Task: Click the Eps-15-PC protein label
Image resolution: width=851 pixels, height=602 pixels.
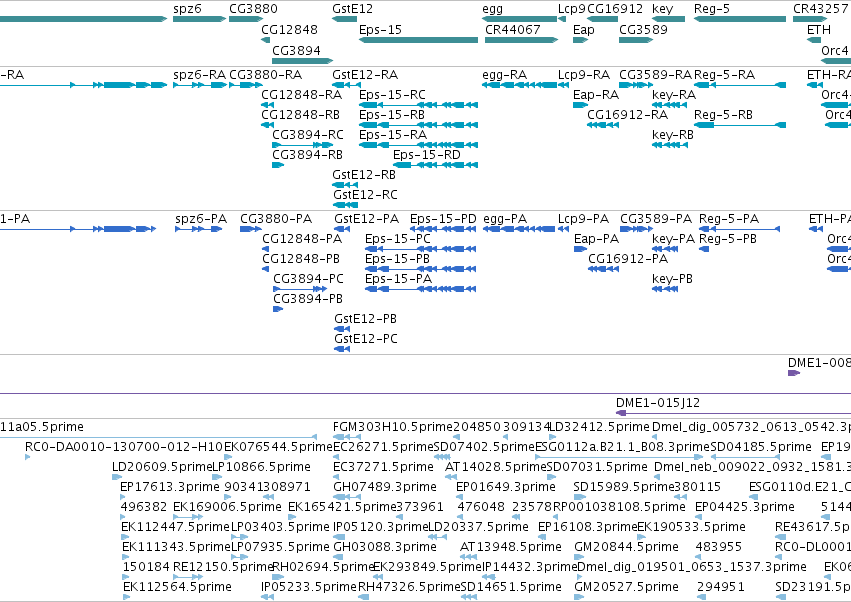Action: click(398, 239)
